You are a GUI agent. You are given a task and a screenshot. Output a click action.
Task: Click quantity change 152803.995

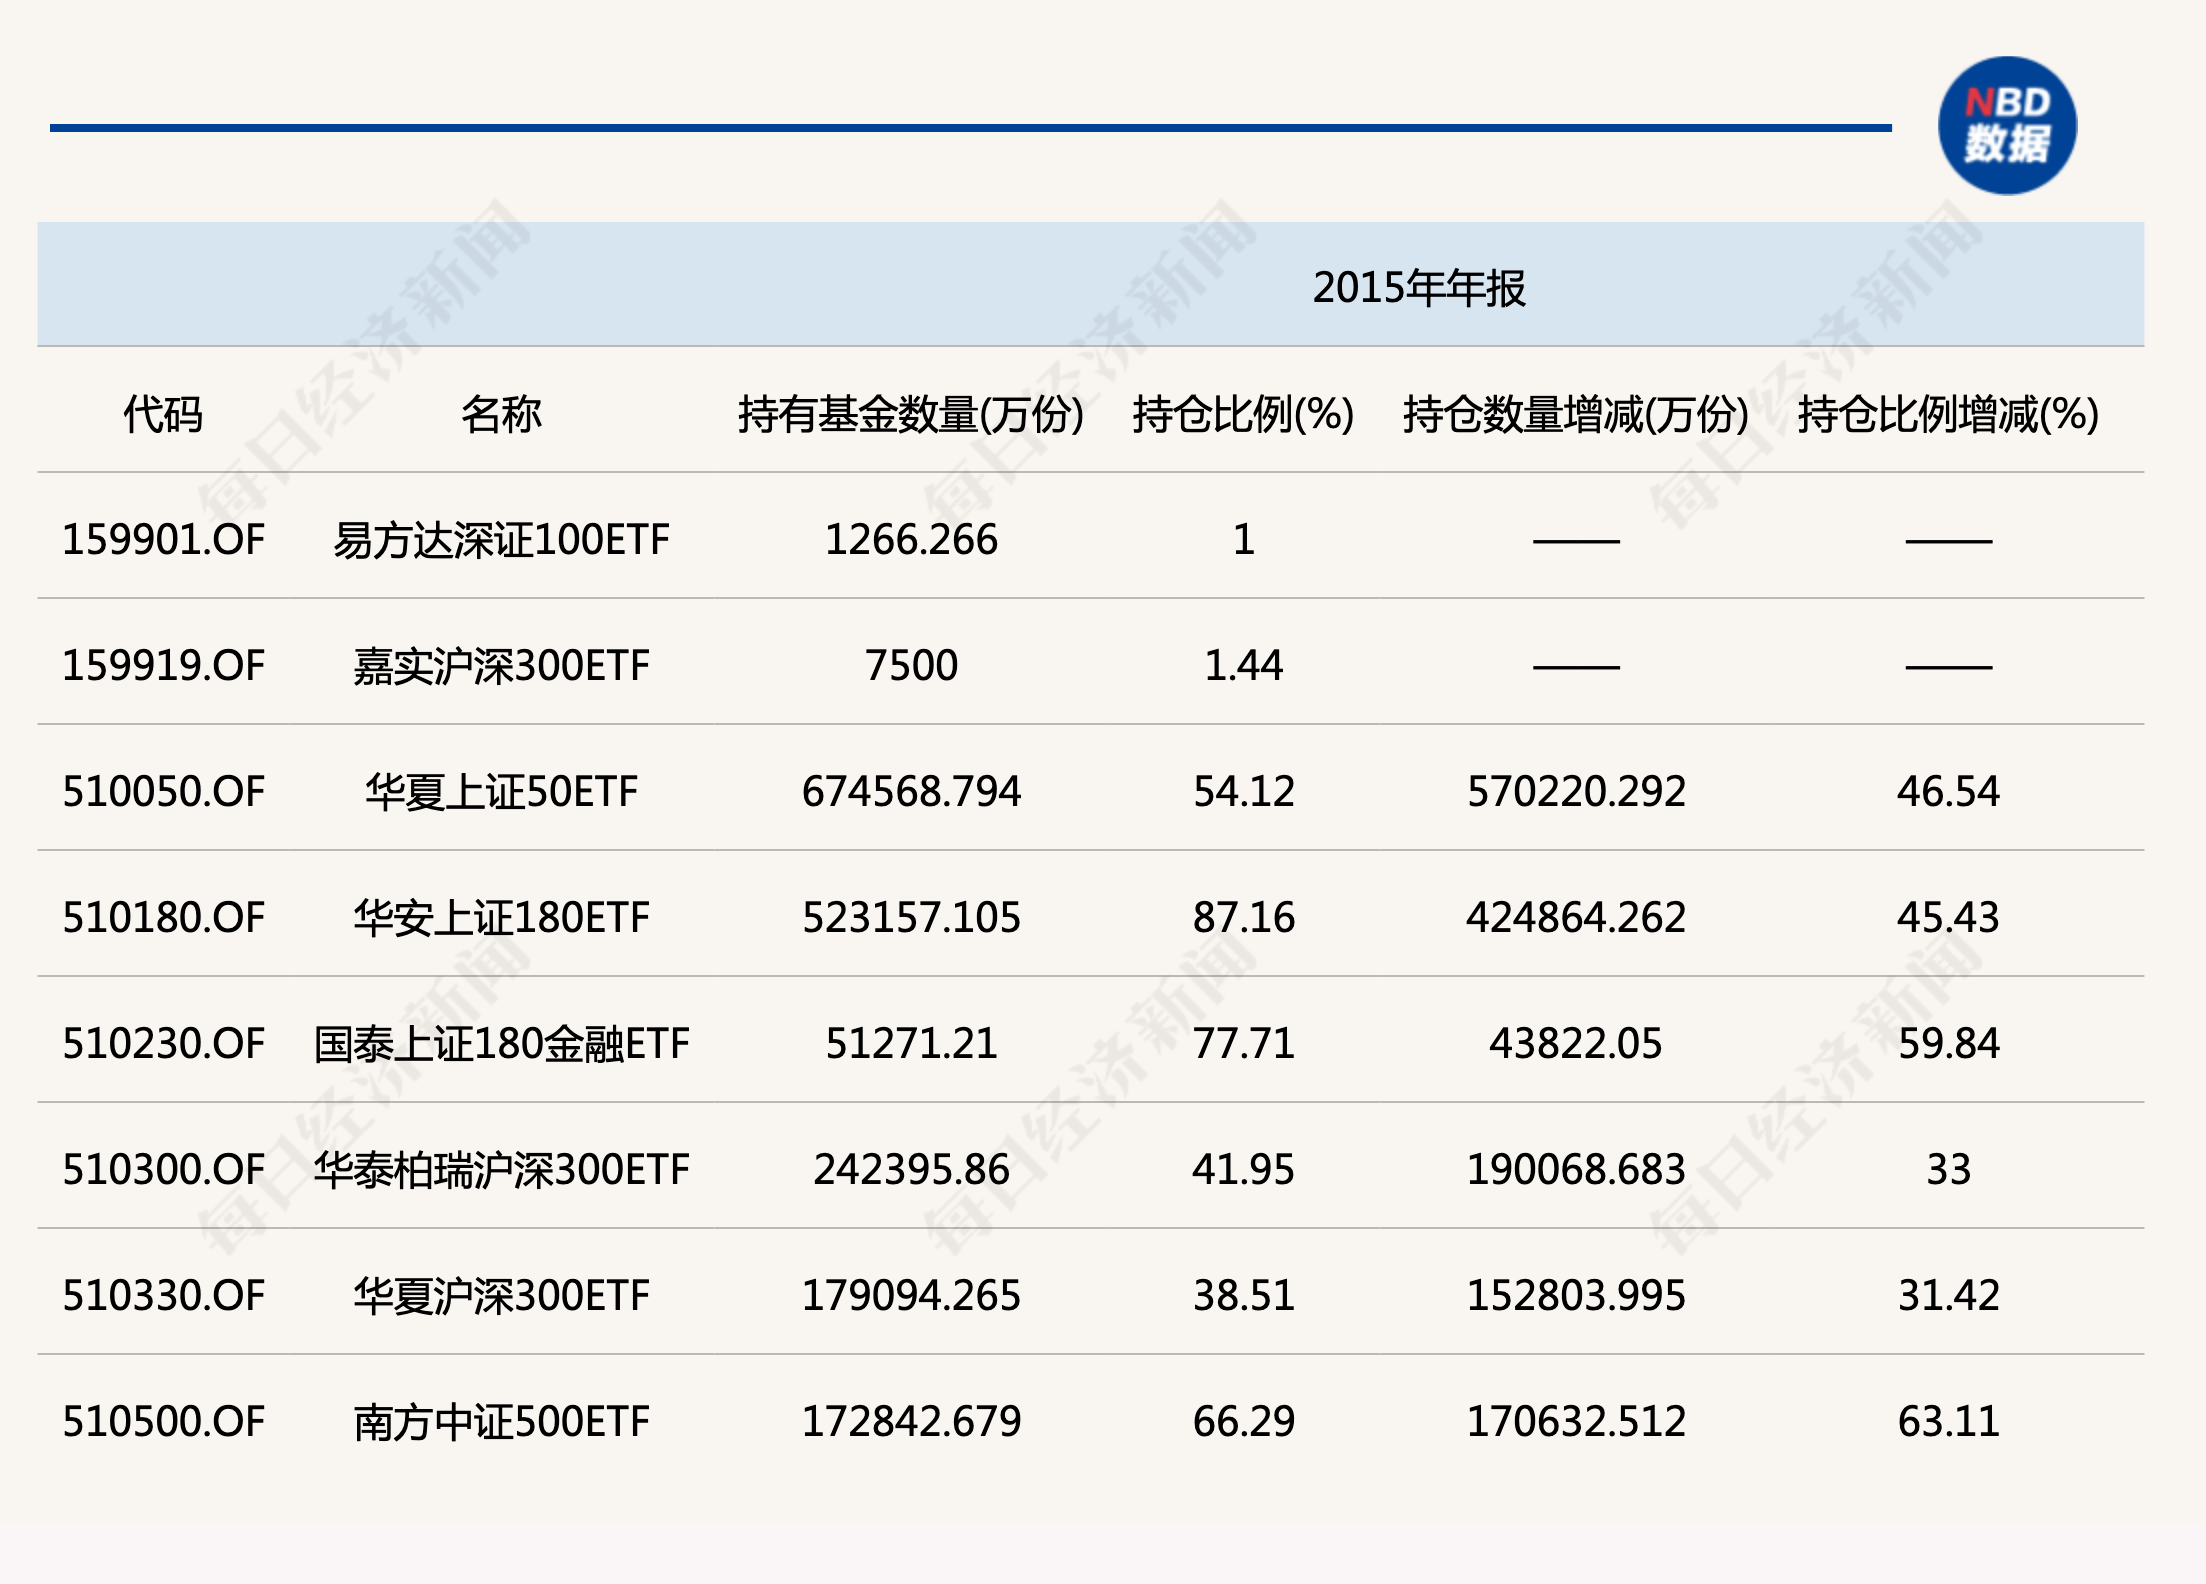tap(1576, 1296)
